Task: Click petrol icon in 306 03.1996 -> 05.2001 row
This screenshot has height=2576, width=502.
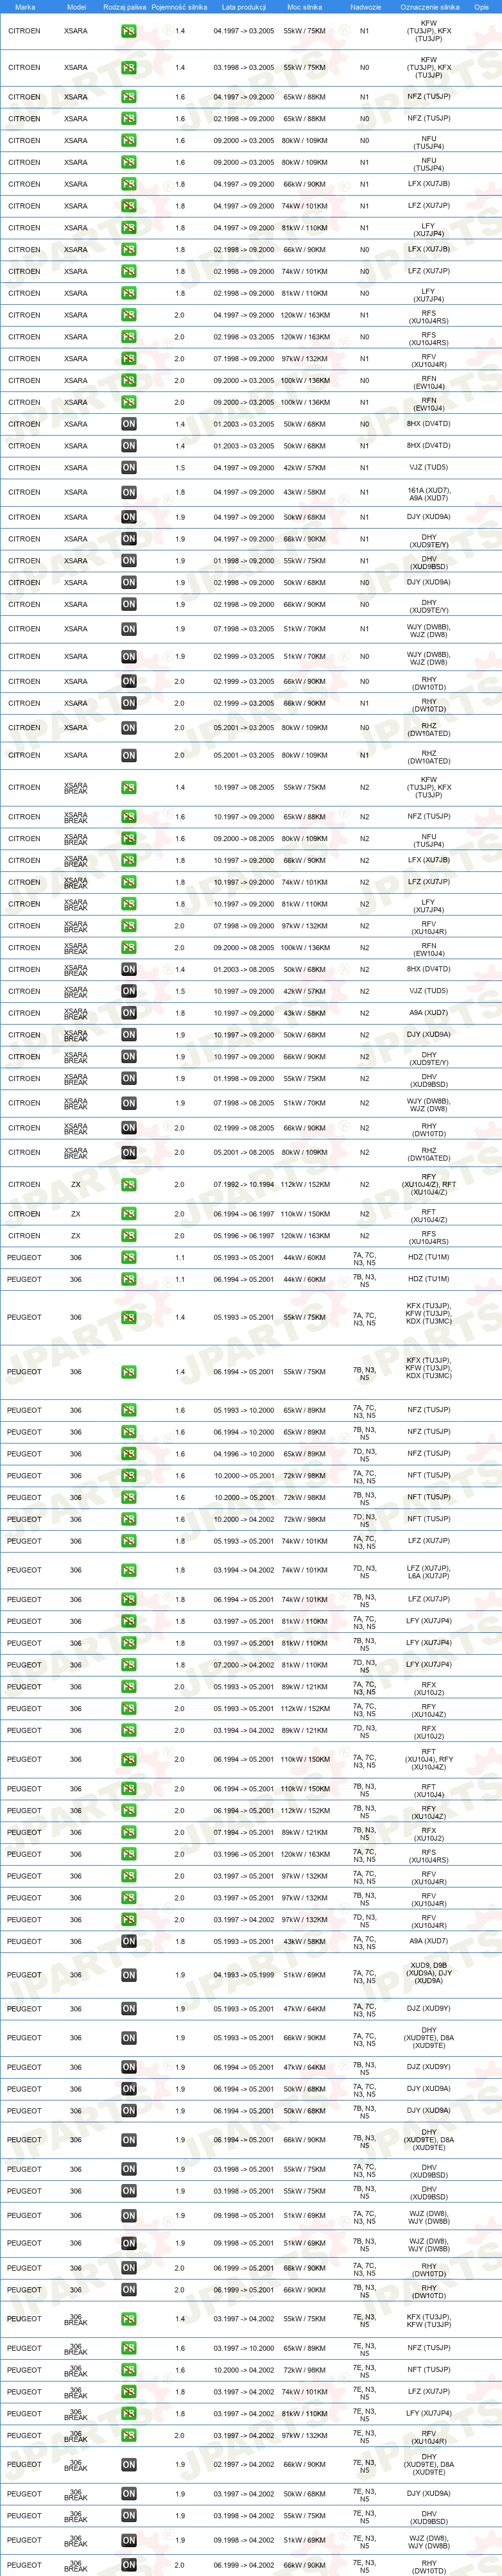Action: 129,1854
